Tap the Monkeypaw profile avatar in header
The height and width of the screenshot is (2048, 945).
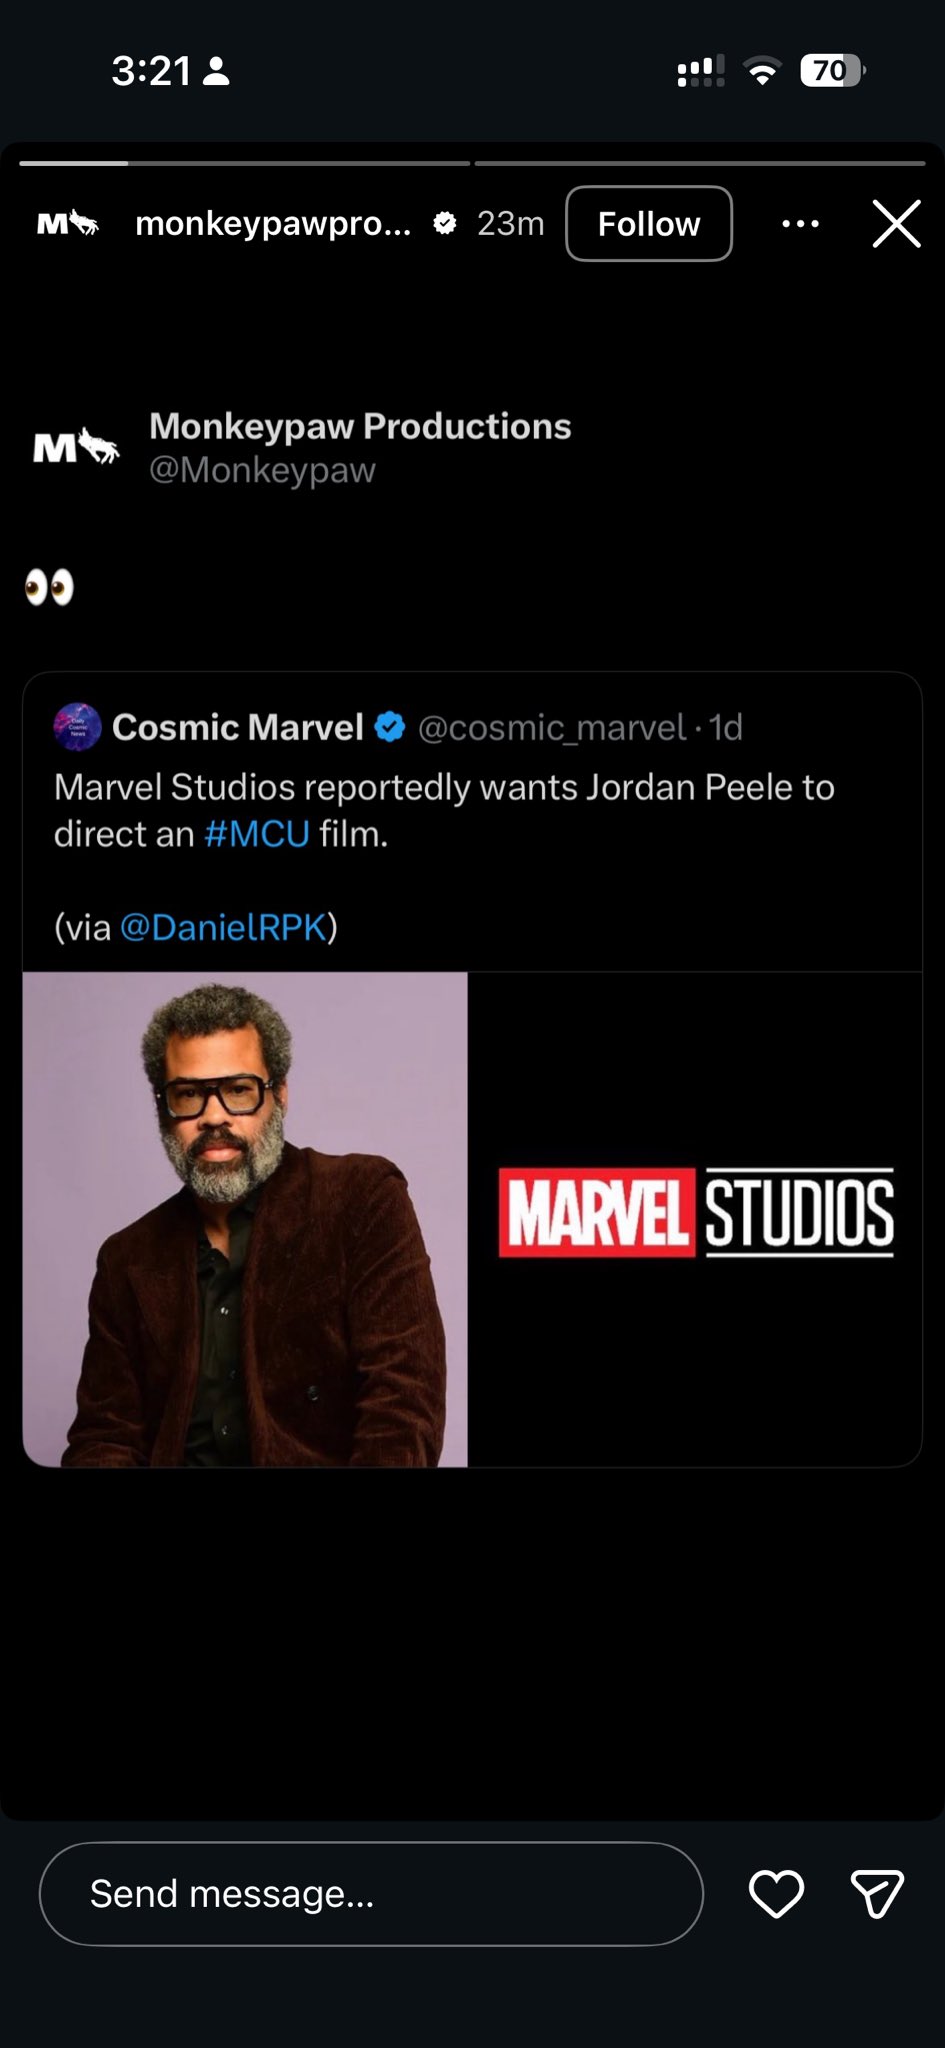point(68,224)
